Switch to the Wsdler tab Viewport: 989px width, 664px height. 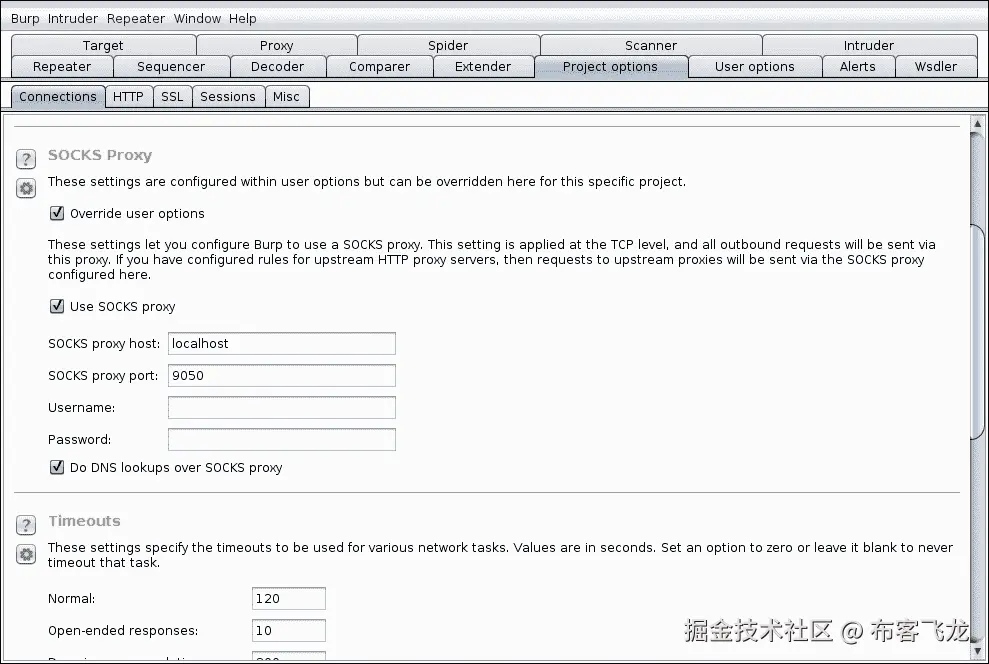[x=936, y=67]
